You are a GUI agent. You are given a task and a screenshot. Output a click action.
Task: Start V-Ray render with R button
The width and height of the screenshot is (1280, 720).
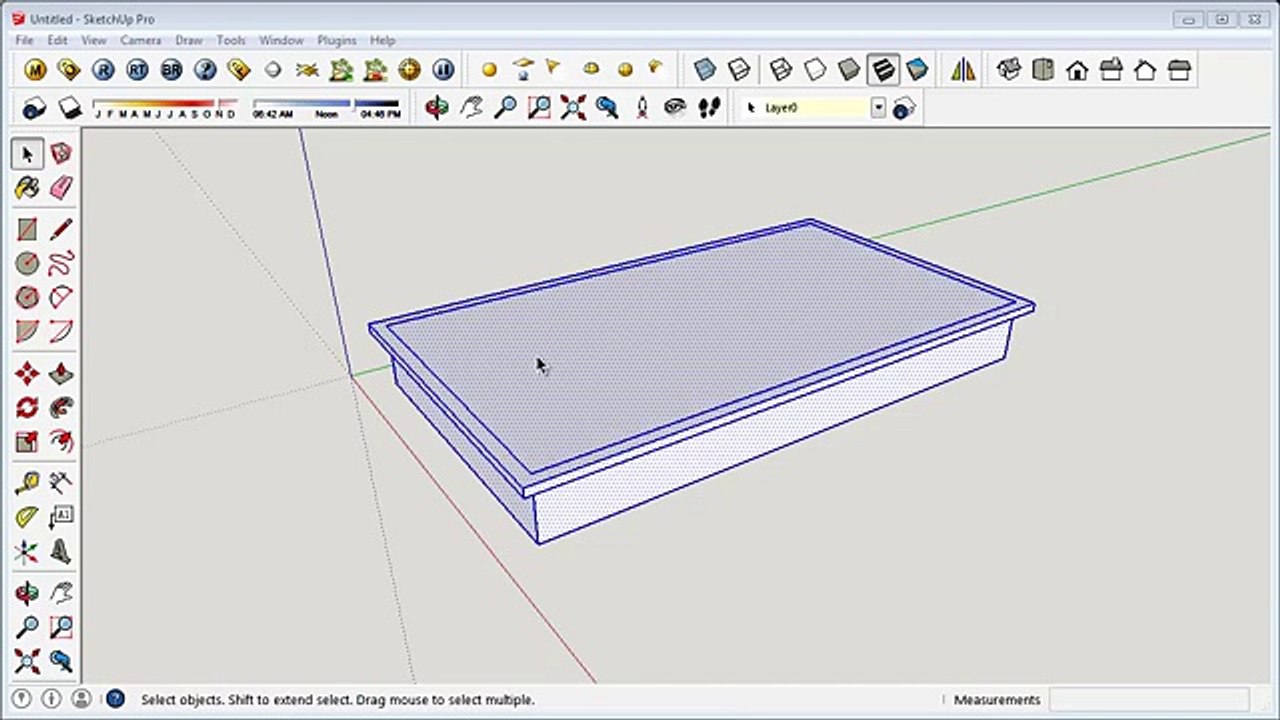103,70
